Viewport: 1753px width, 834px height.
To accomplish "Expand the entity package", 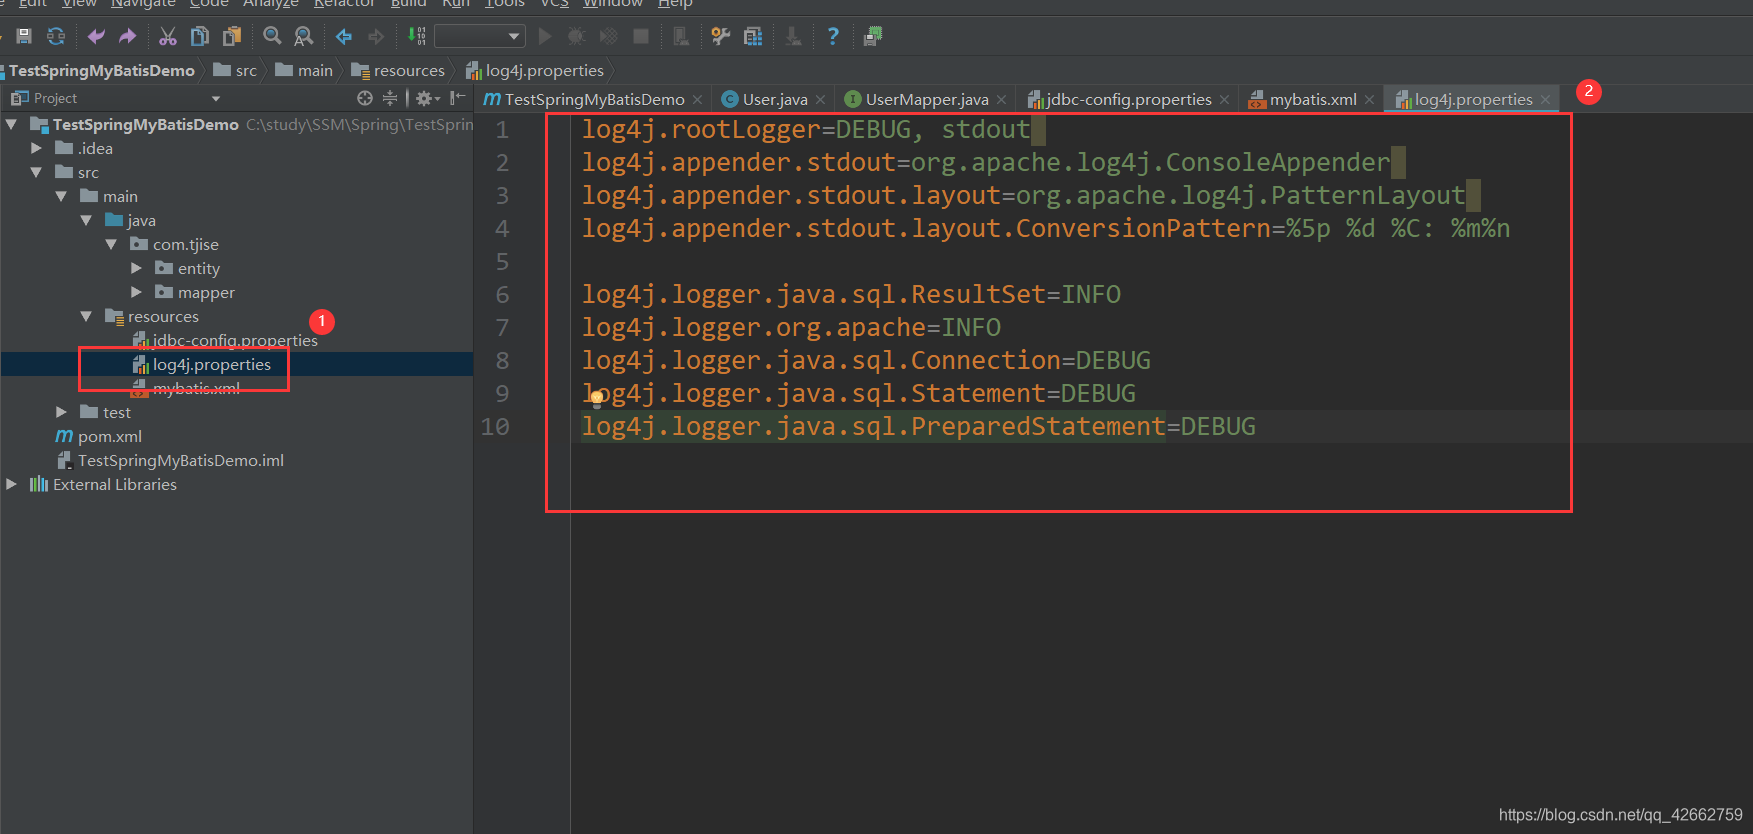I will pyautogui.click(x=137, y=268).
